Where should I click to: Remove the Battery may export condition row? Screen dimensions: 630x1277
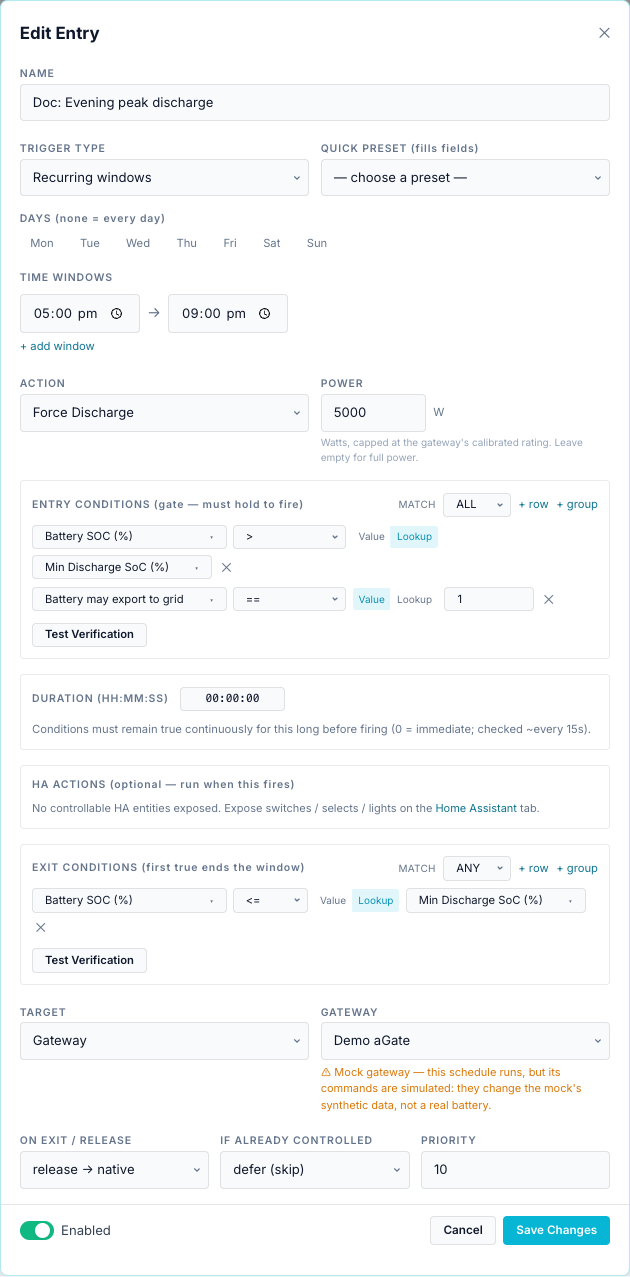point(548,599)
